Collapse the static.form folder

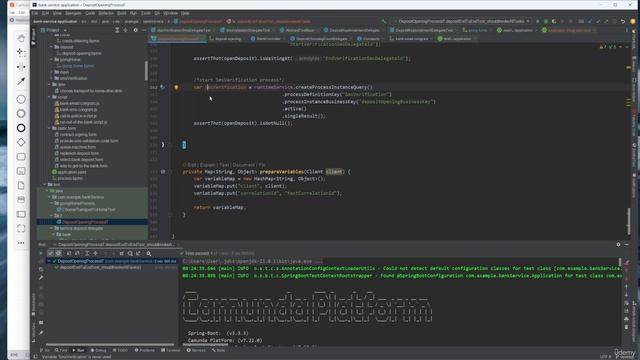[50, 128]
